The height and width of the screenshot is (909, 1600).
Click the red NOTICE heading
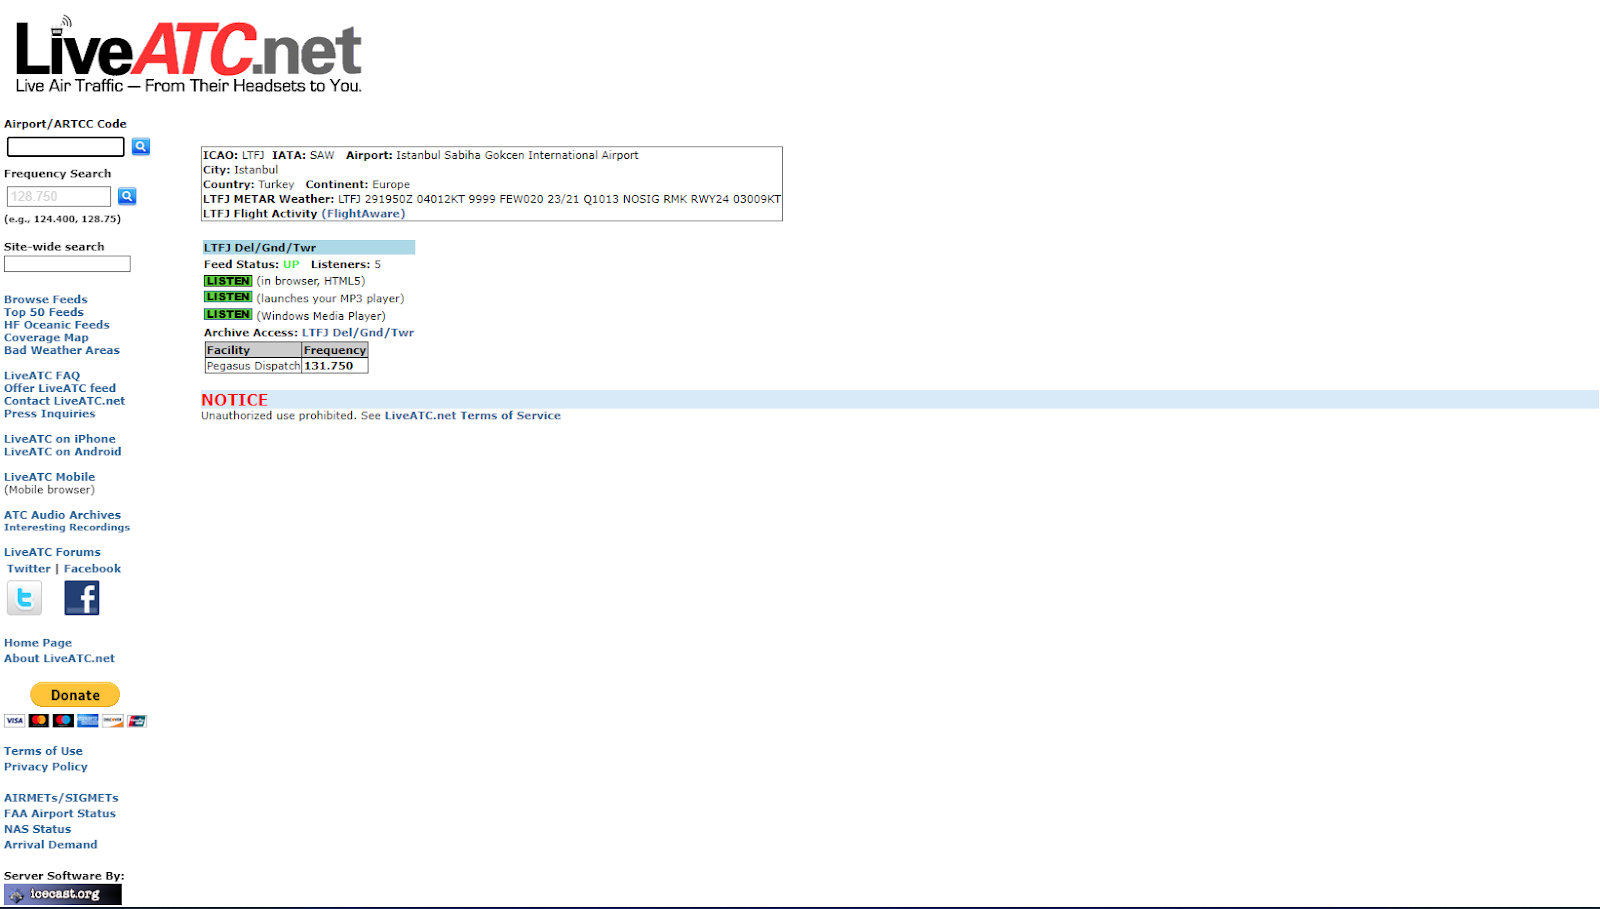234,400
